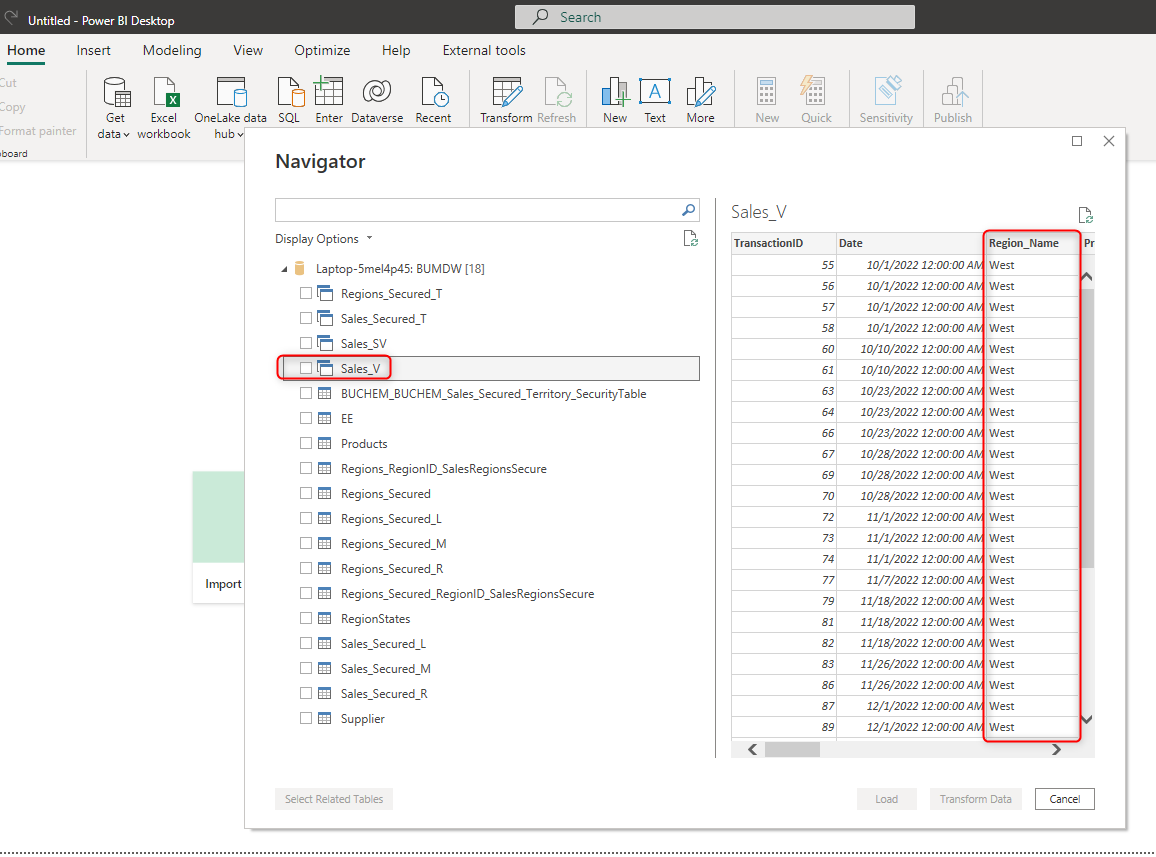Add a Text box

tap(655, 100)
